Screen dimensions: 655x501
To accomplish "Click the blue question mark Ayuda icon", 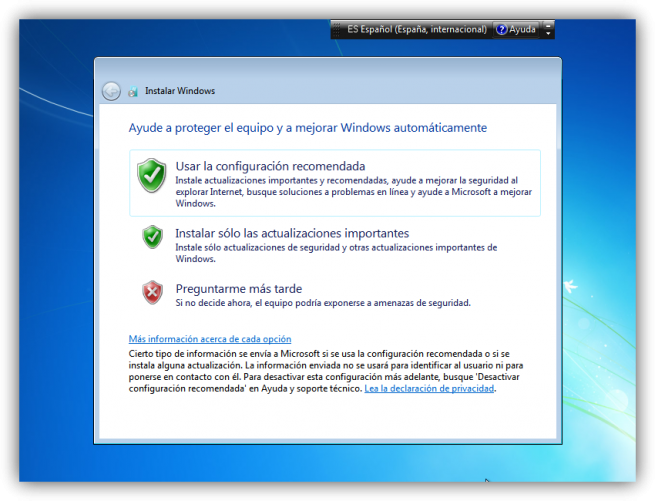I will 501,30.
